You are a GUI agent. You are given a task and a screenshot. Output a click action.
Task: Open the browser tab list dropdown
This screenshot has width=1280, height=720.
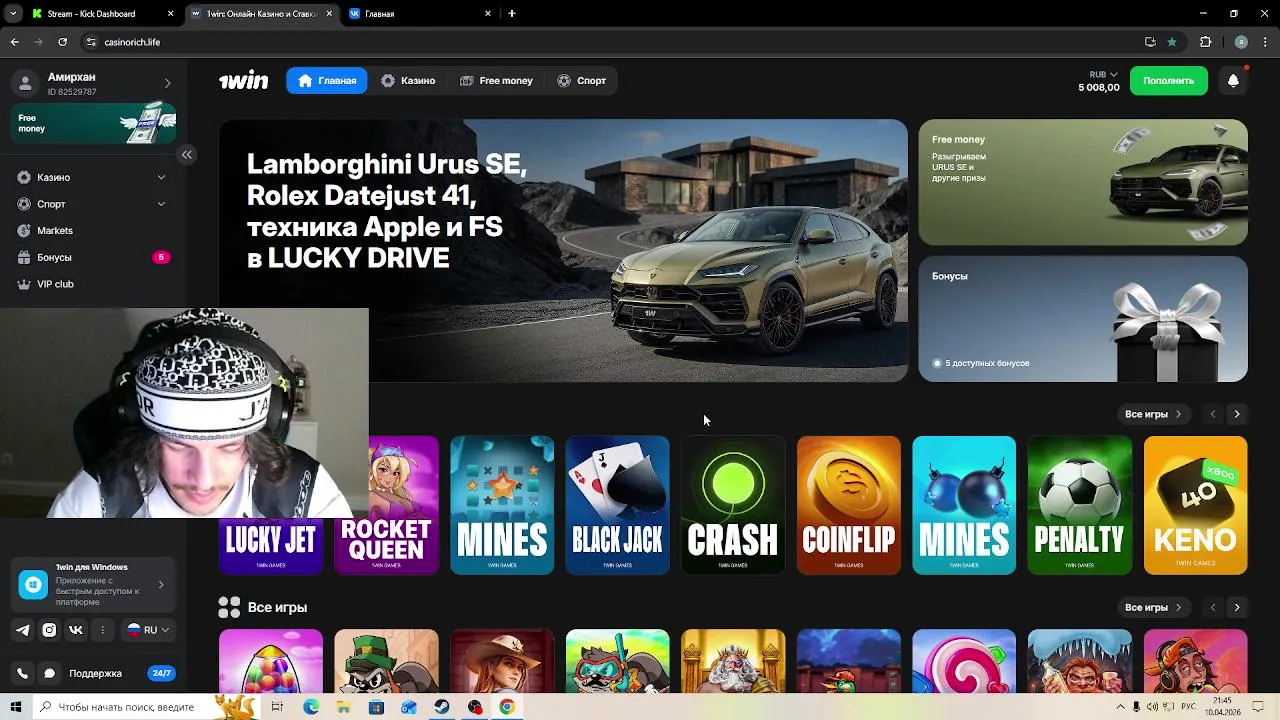13,14
